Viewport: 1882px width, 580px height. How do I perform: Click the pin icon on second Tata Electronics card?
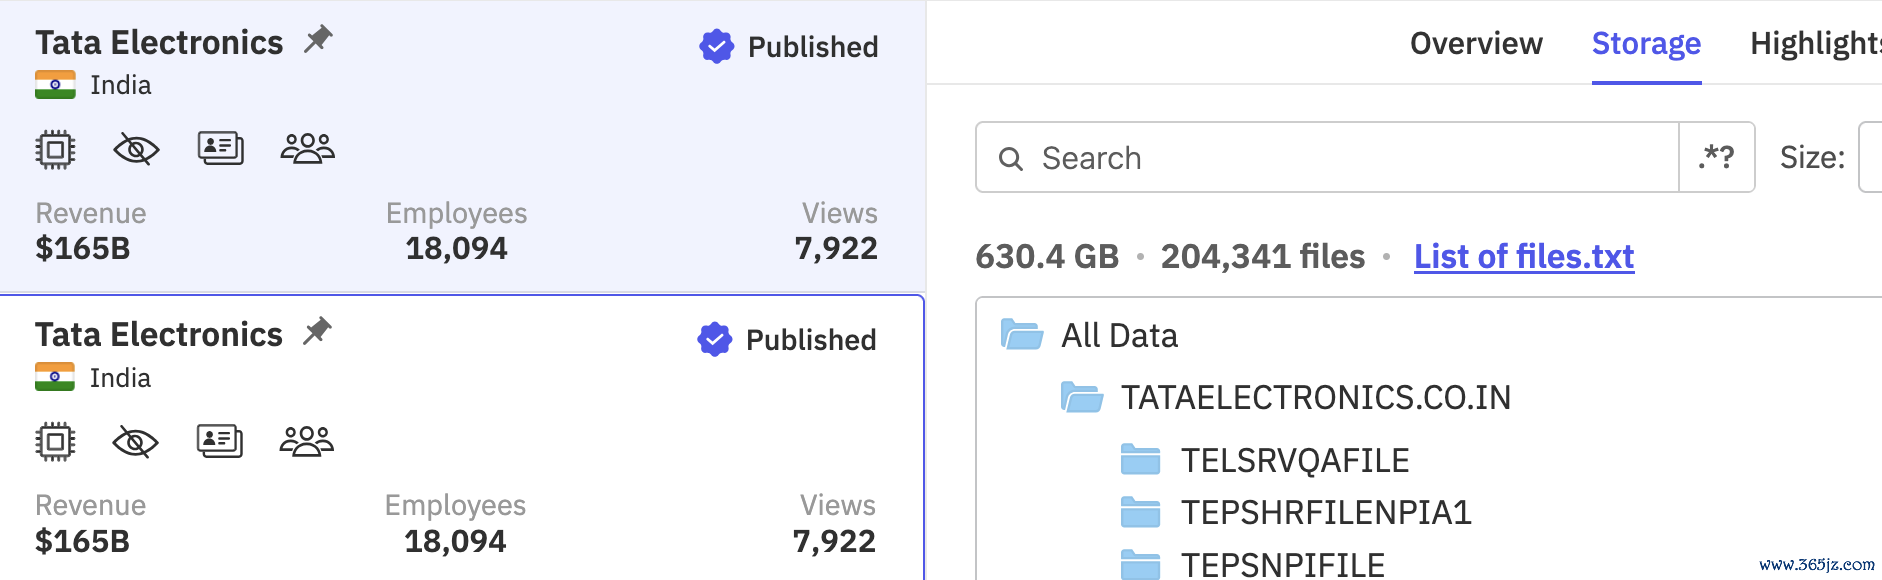click(x=317, y=331)
